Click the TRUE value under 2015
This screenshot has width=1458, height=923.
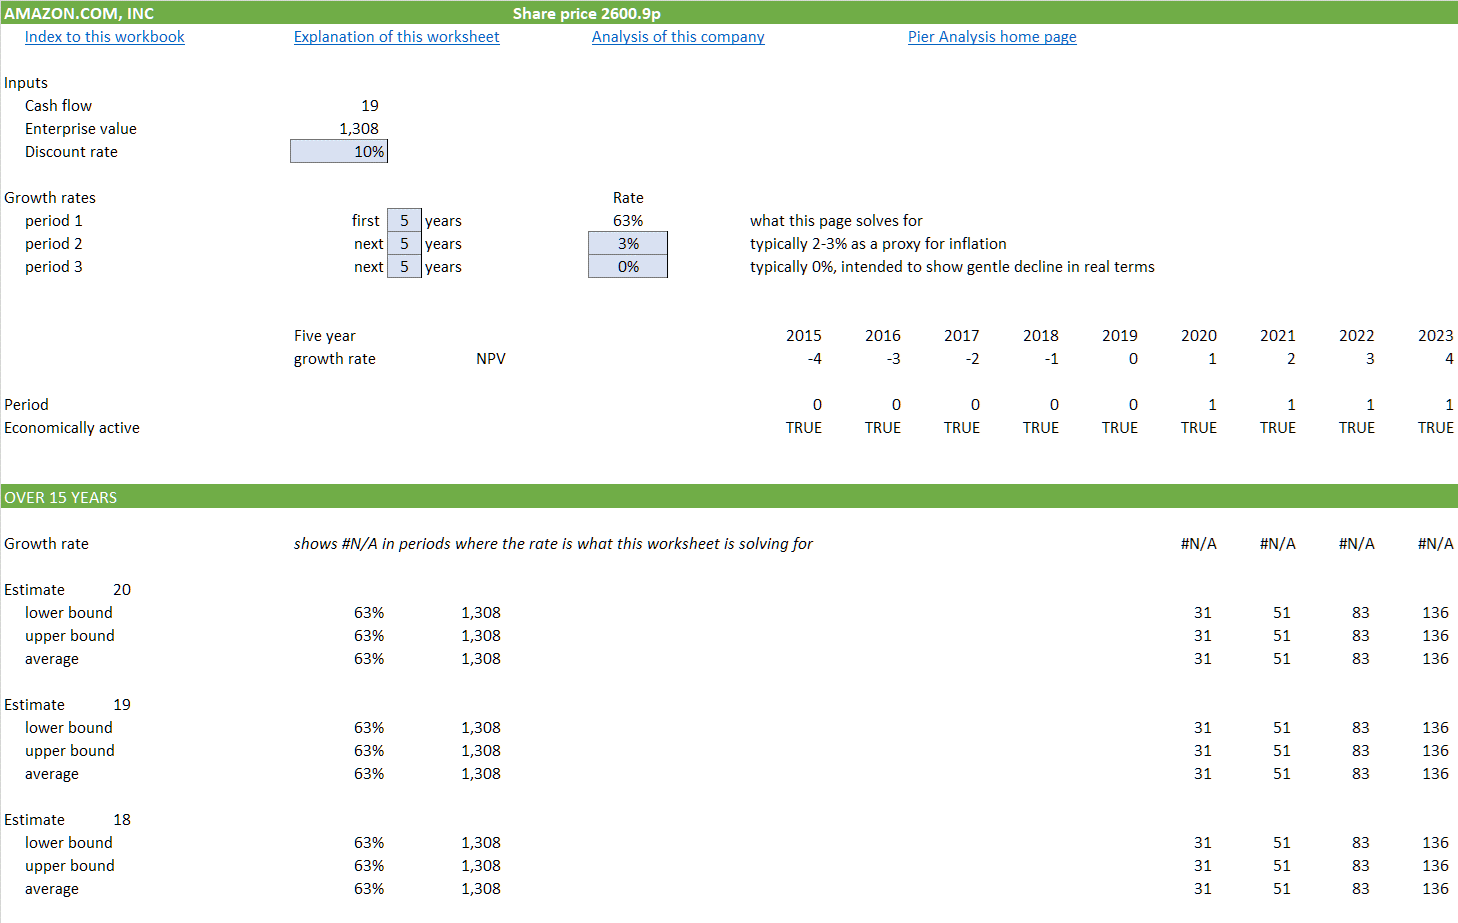[804, 427]
